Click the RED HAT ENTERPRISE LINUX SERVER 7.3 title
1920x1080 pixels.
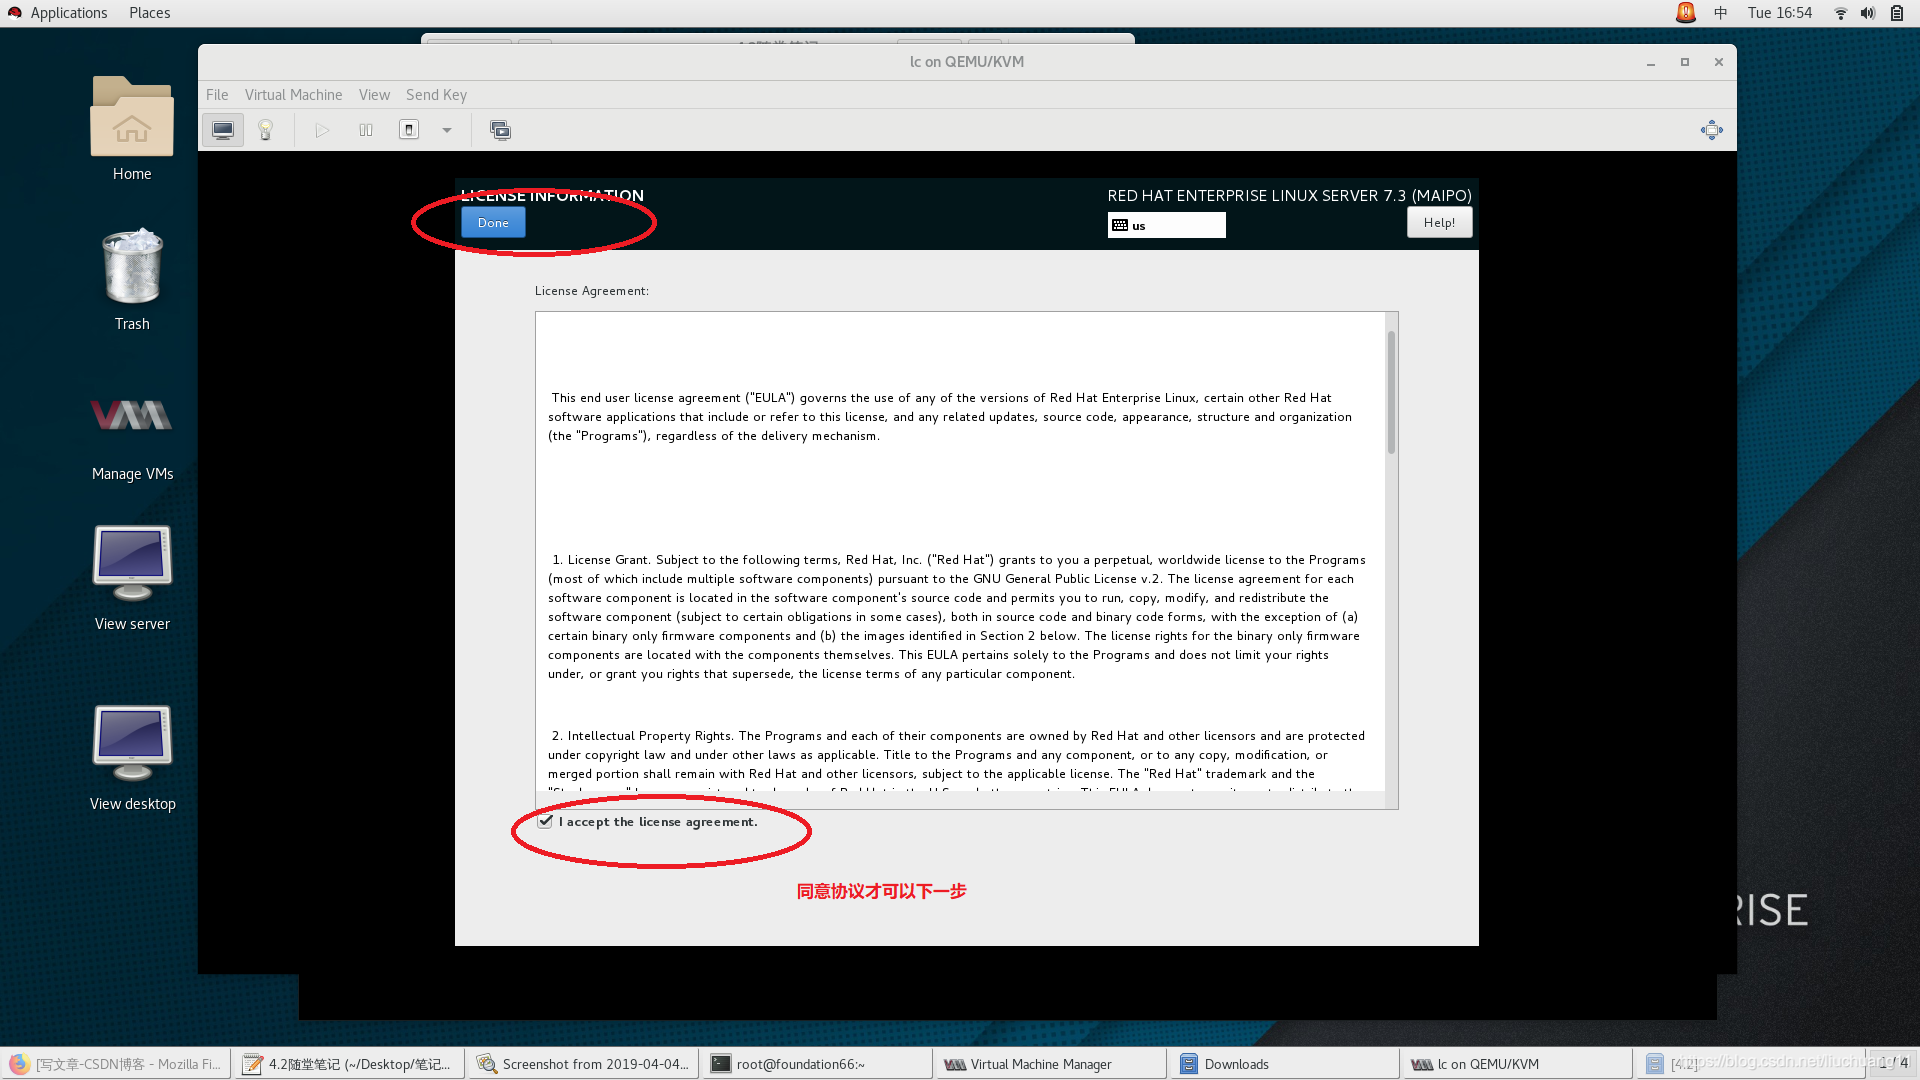coord(1289,196)
